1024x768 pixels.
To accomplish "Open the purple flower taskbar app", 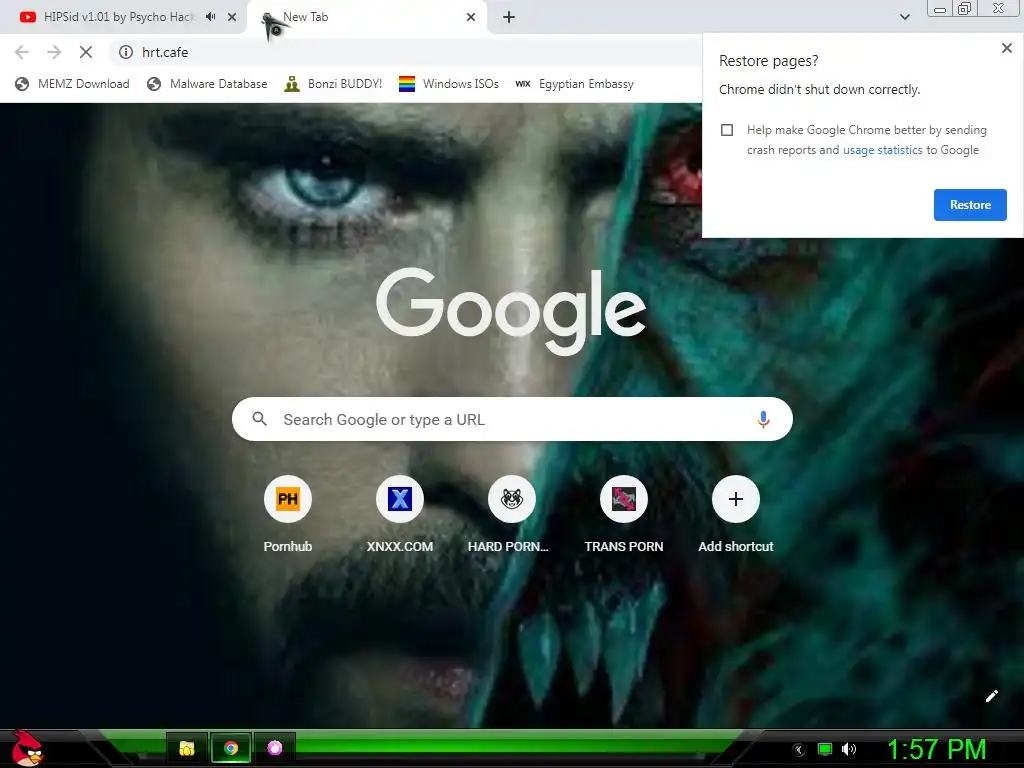I will (x=275, y=748).
